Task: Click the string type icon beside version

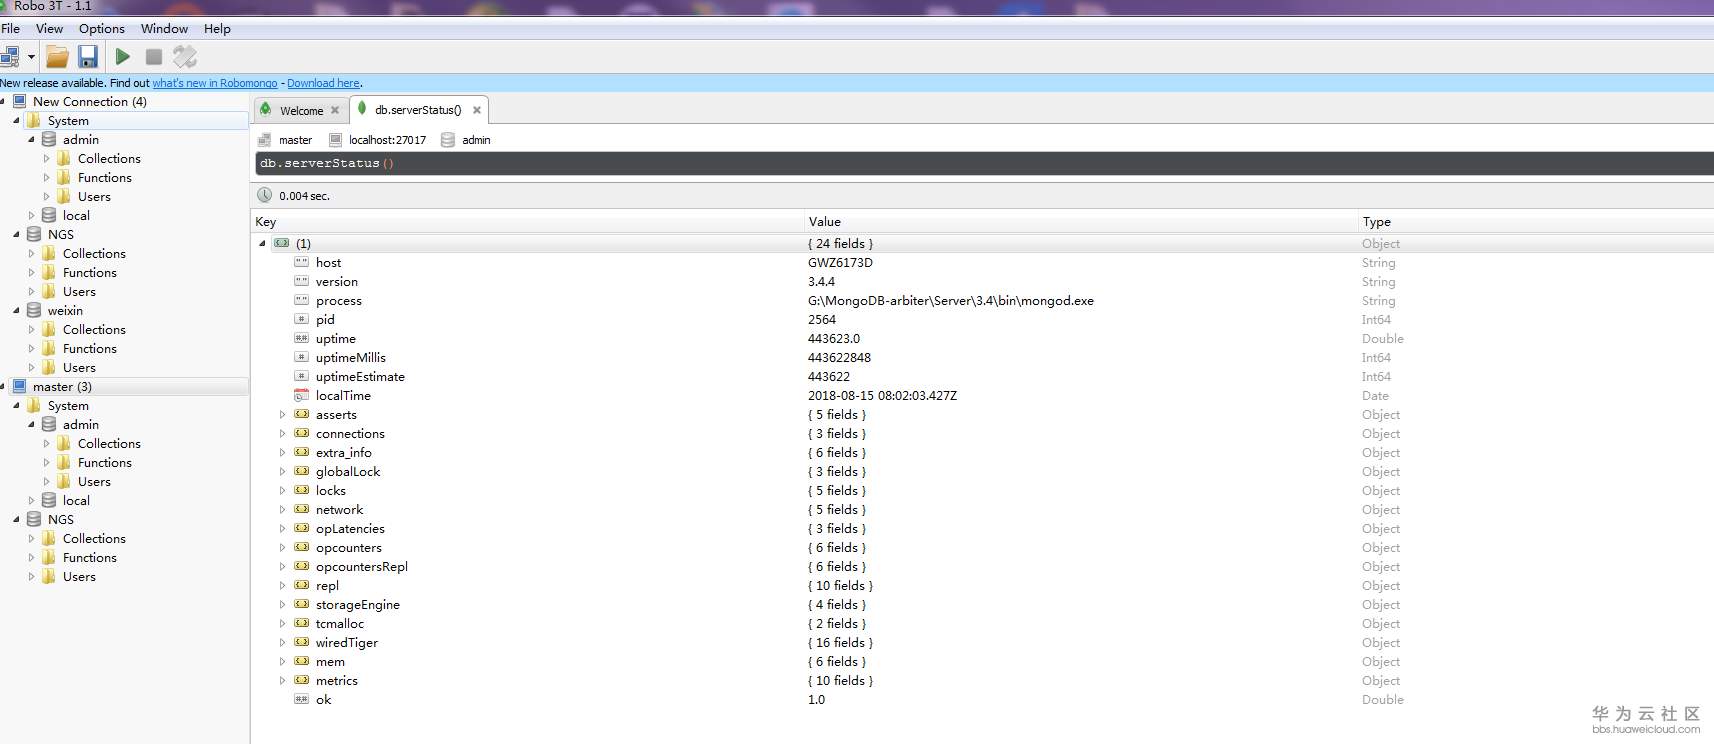Action: 301,281
